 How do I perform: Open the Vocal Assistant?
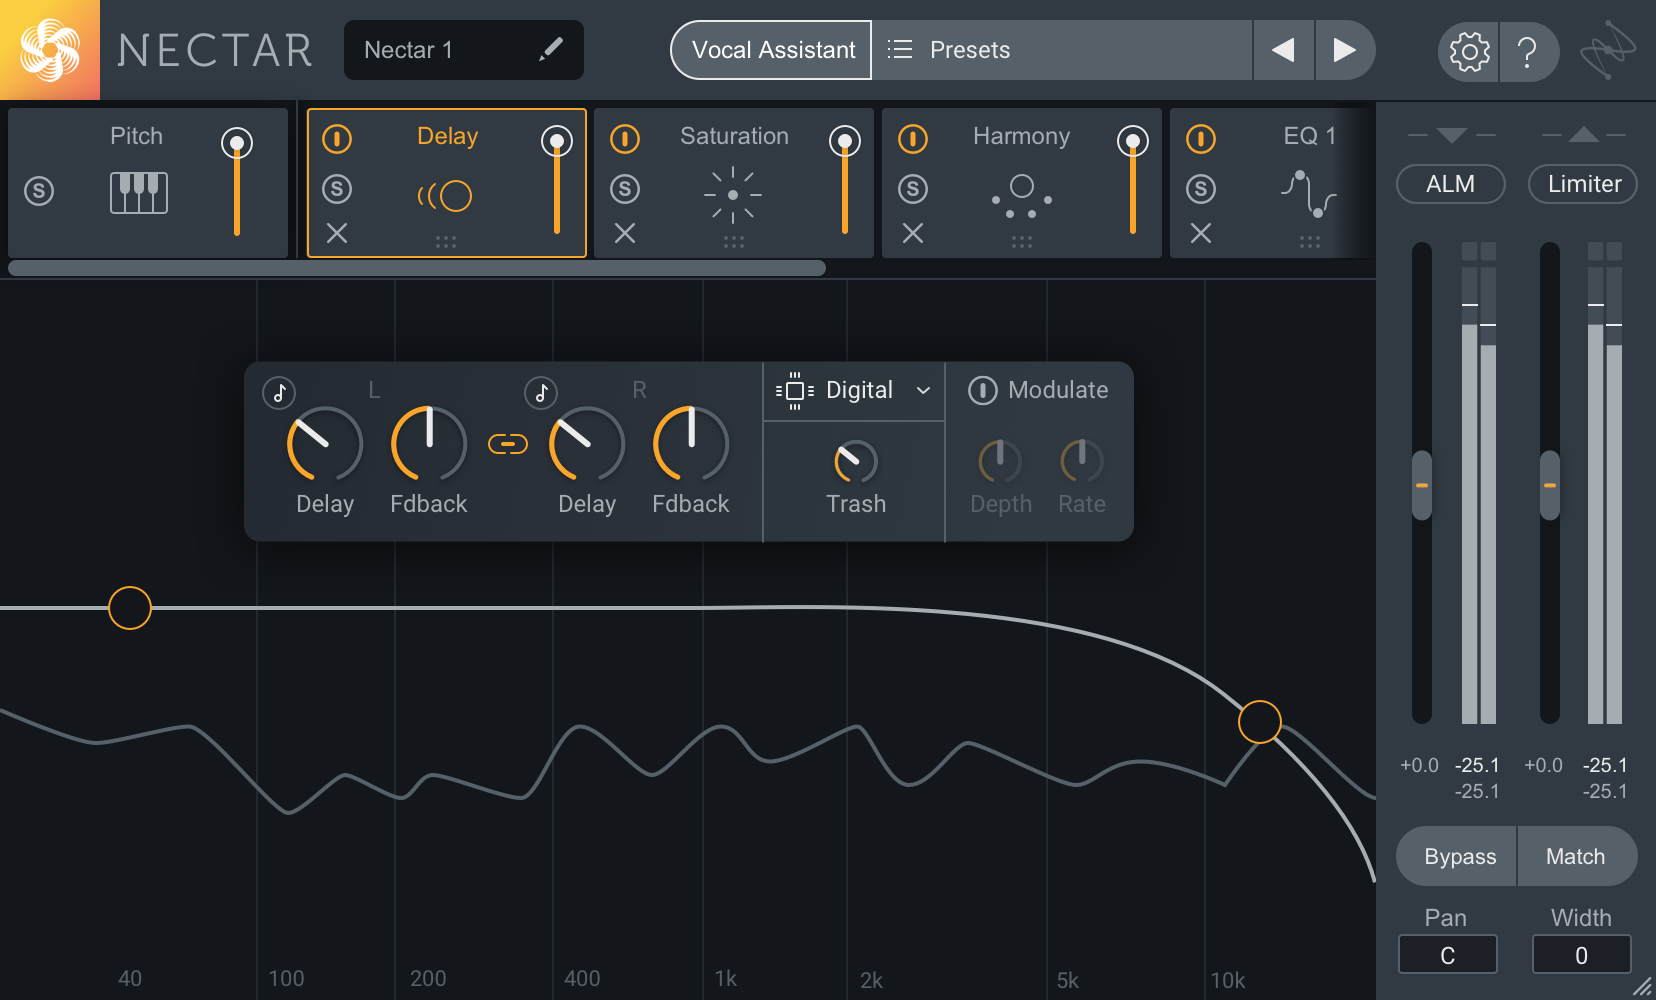pyautogui.click(x=772, y=50)
